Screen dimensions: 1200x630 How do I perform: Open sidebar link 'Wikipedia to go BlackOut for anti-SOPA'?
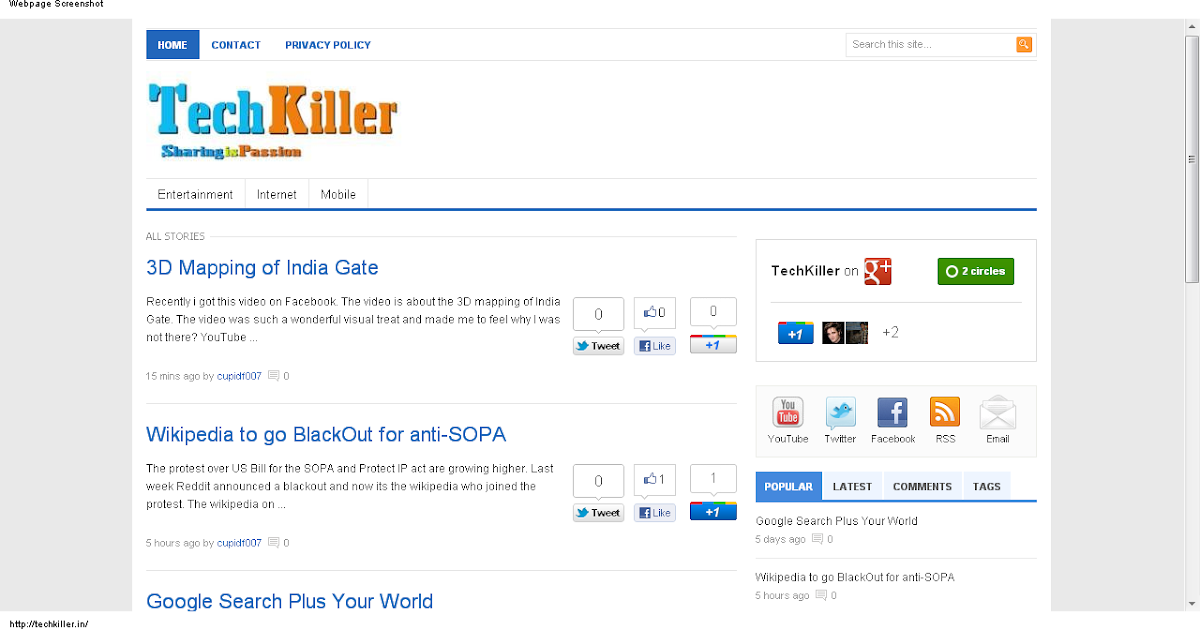click(855, 577)
